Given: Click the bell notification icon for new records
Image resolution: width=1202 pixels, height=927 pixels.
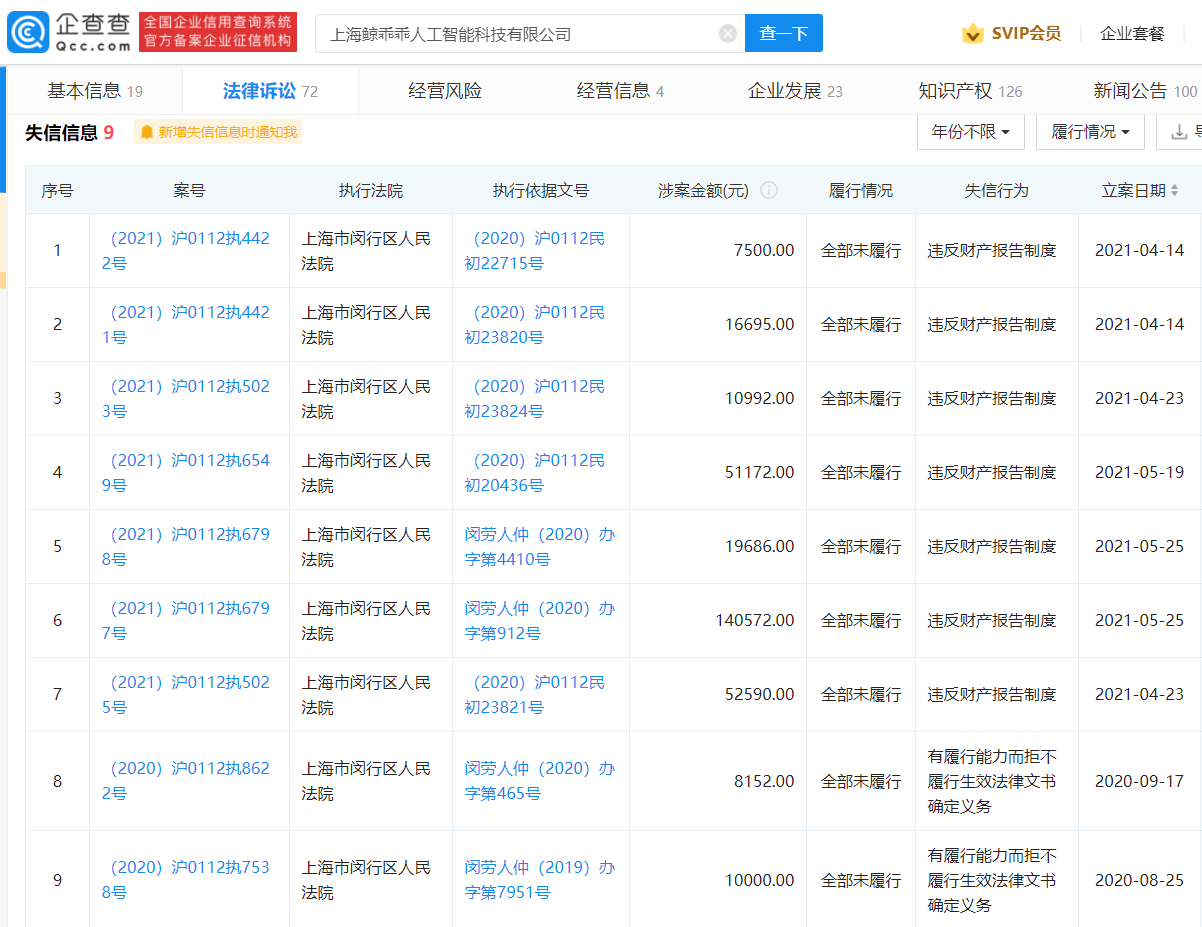Looking at the screenshot, I should pos(147,132).
